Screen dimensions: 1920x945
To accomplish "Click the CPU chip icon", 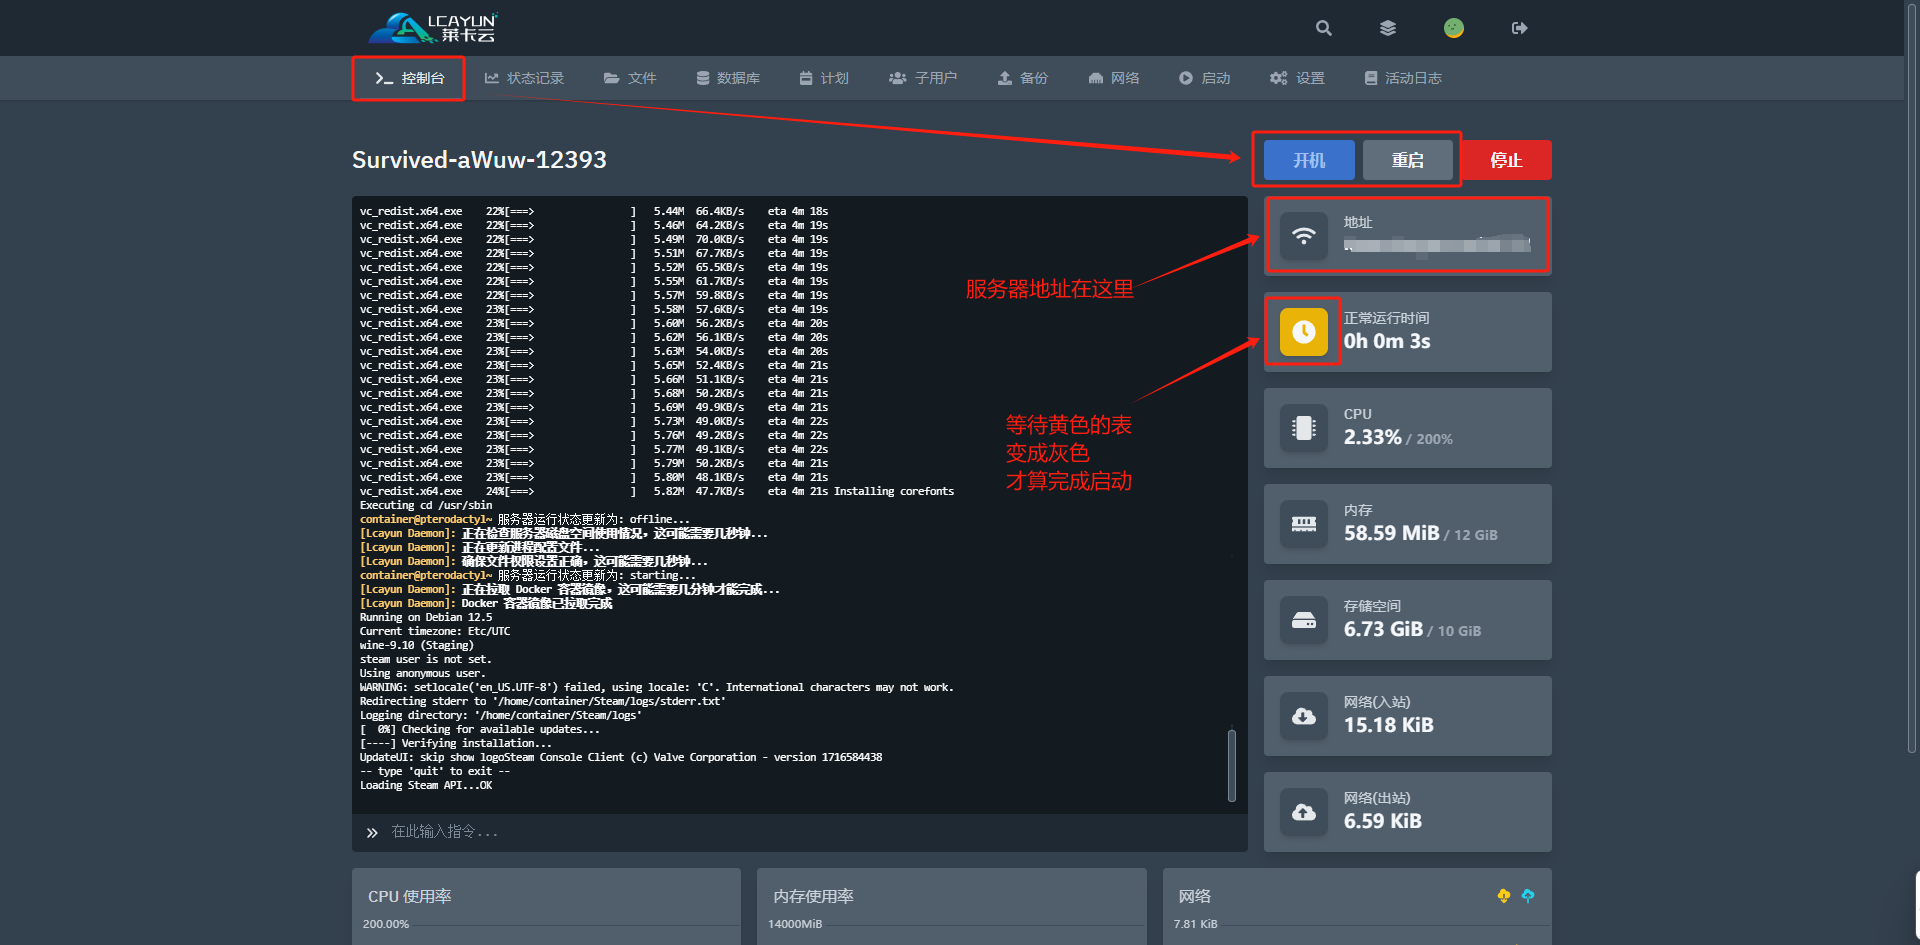I will click(1304, 428).
